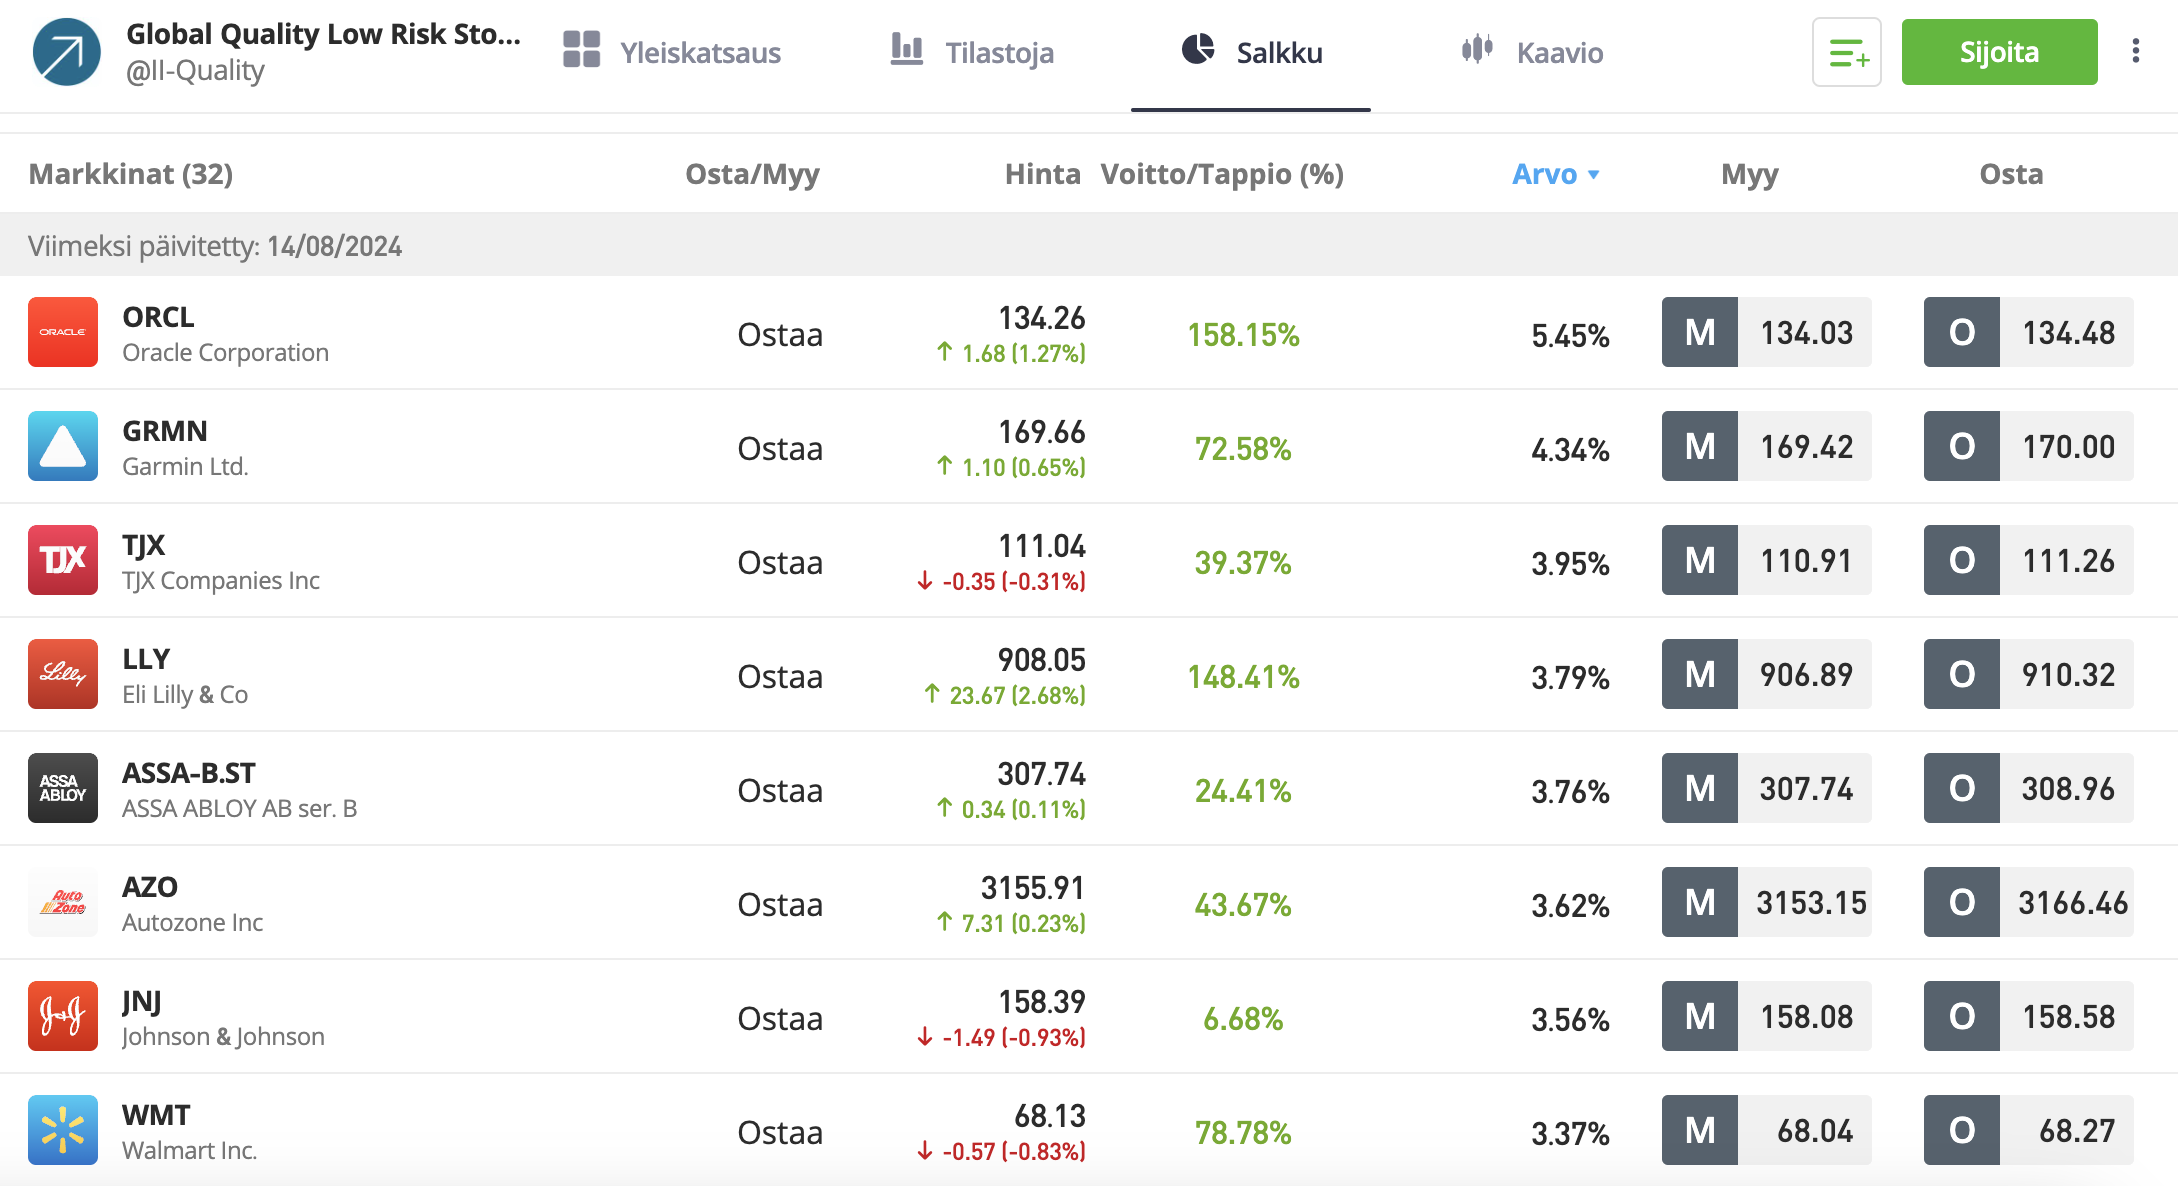Sort by the Arvo column dropdown
Viewport: 2178px width, 1186px height.
point(1555,174)
